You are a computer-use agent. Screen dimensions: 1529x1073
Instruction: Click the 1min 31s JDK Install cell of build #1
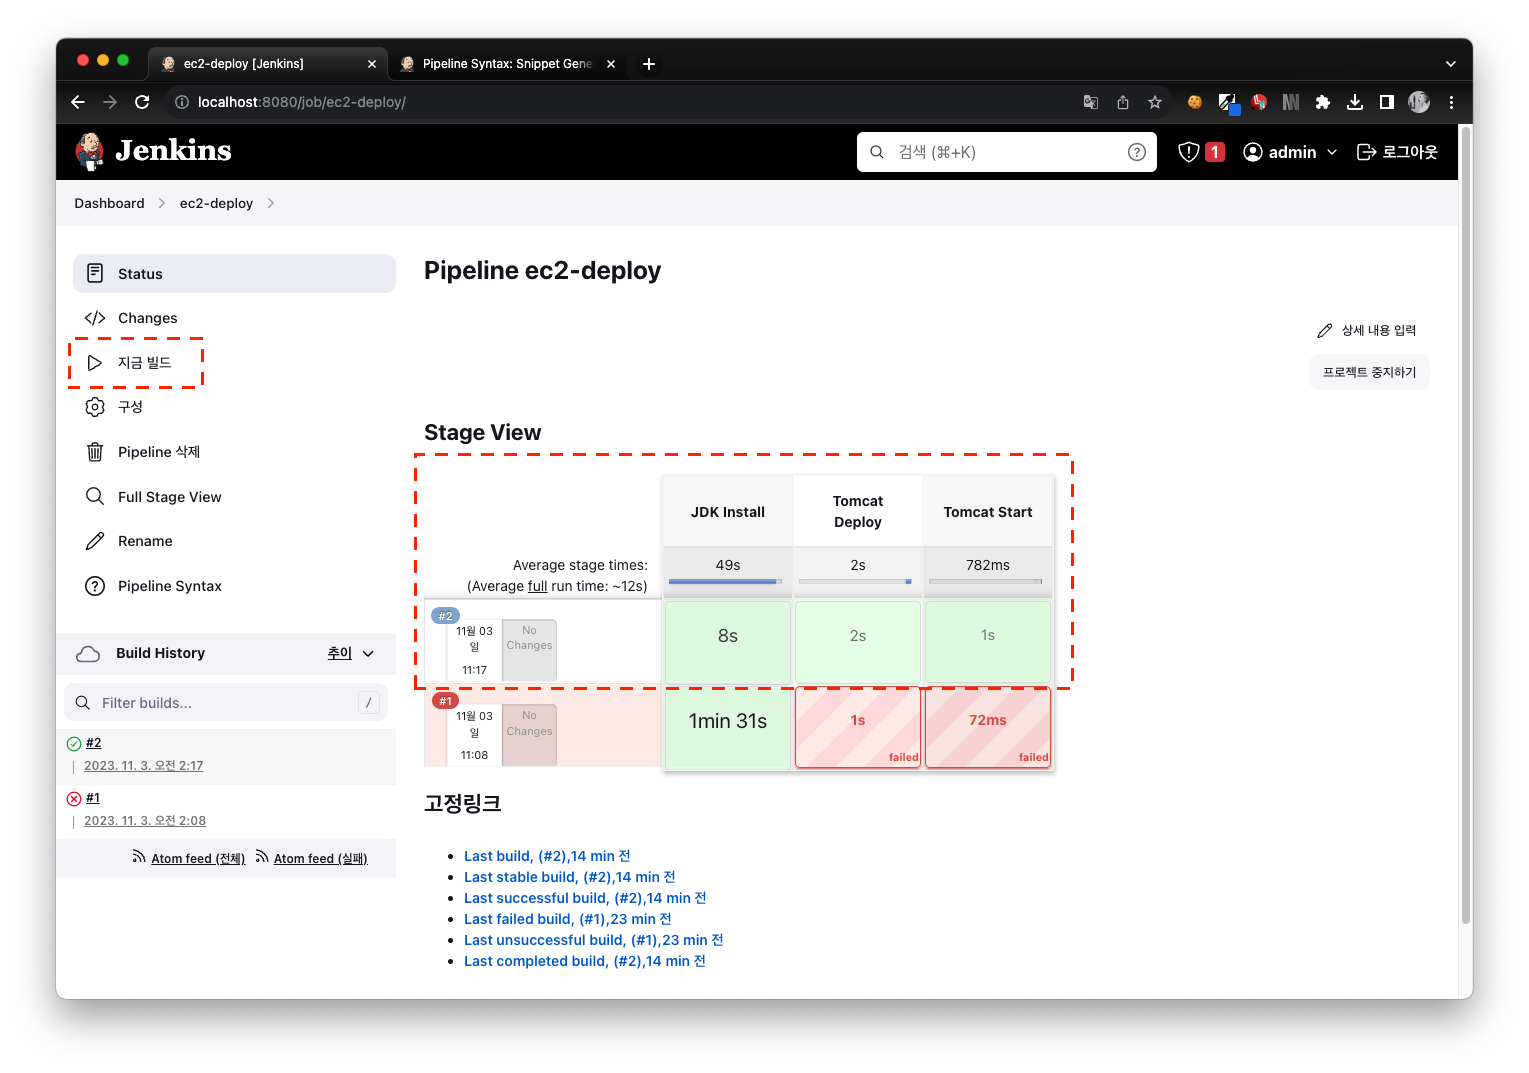(x=728, y=727)
